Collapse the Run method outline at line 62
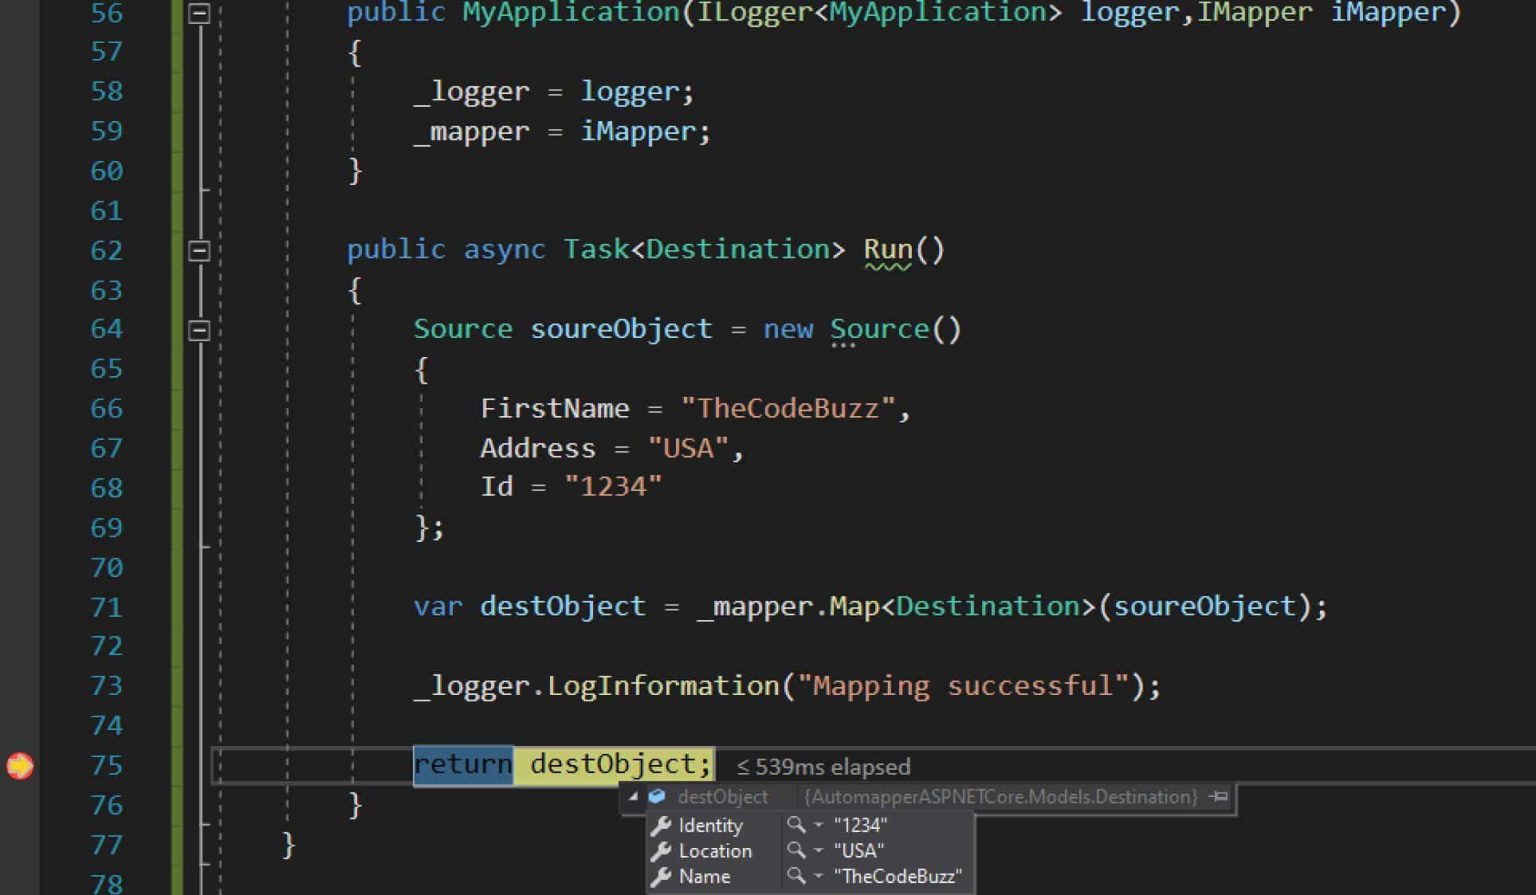 (199, 250)
